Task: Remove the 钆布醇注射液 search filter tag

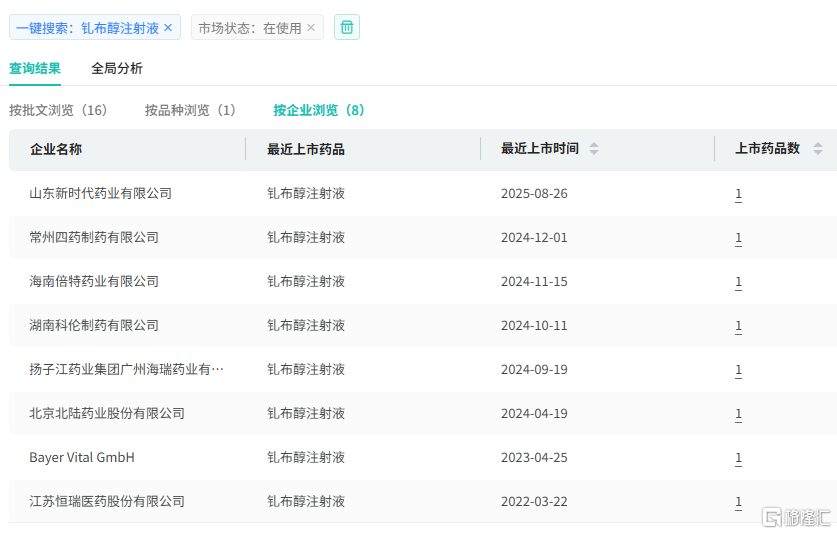Action: tap(168, 28)
